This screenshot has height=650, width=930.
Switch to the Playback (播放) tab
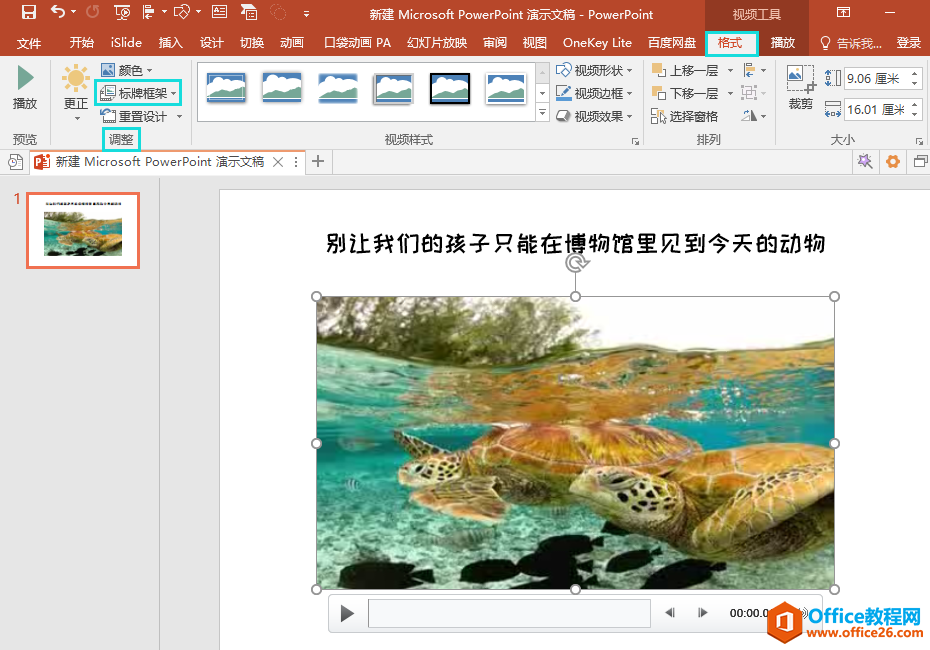pyautogui.click(x=782, y=43)
